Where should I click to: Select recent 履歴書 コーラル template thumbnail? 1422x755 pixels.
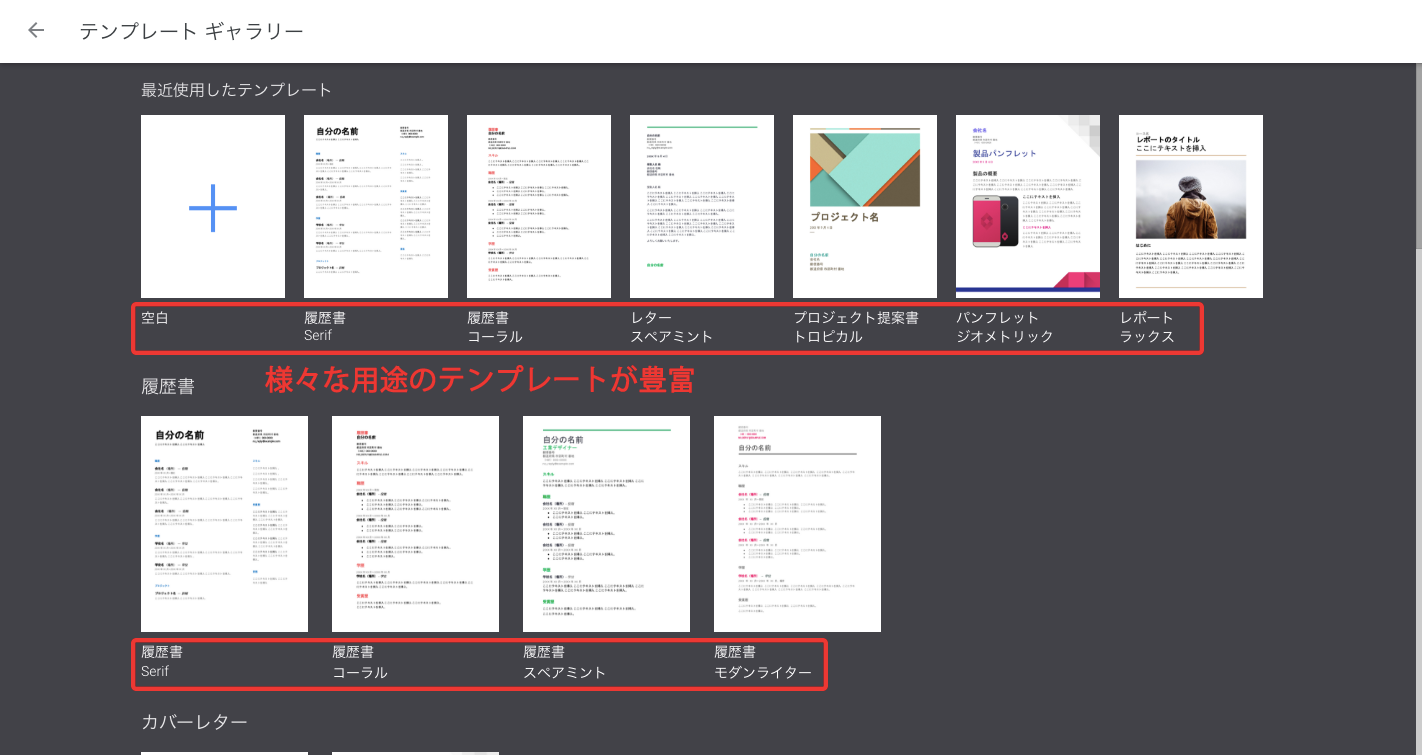point(539,207)
